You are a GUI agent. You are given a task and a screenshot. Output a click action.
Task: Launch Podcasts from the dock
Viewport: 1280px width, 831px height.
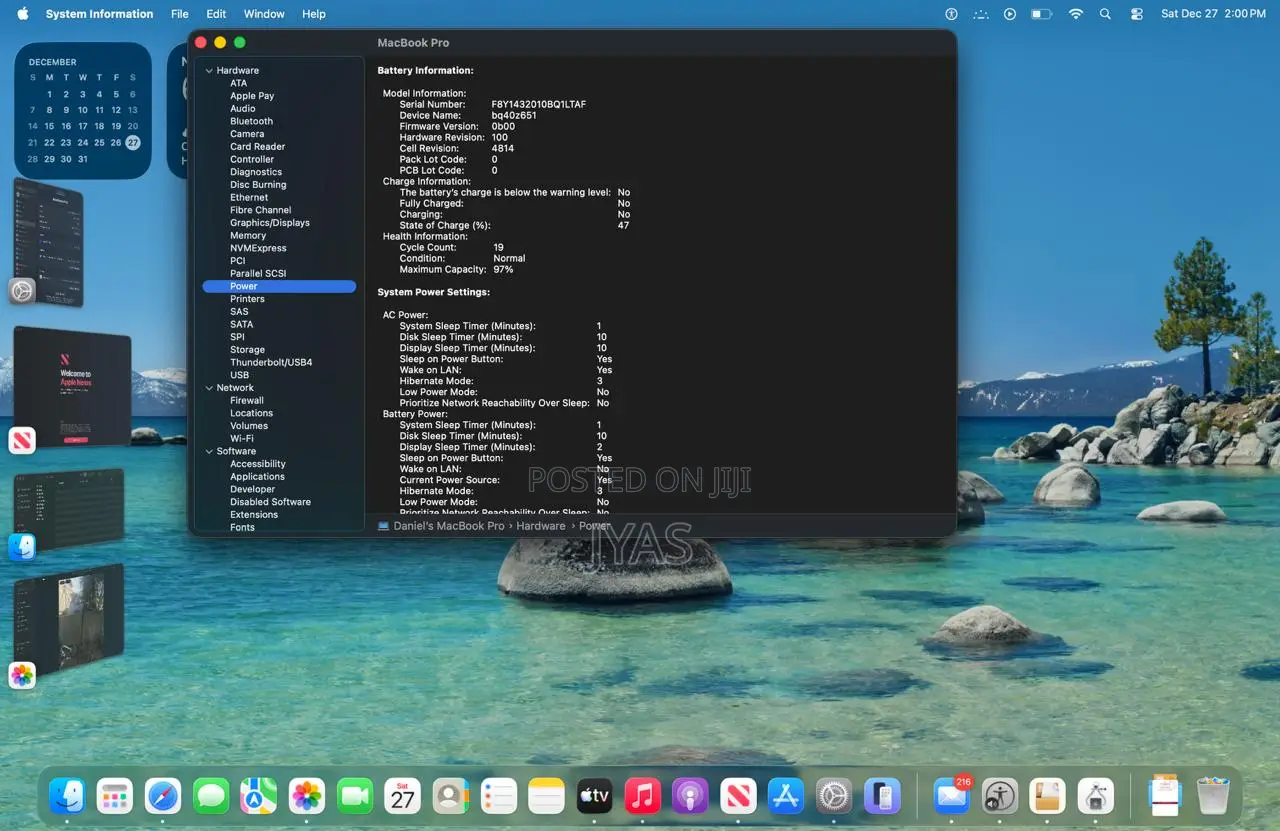(690, 796)
